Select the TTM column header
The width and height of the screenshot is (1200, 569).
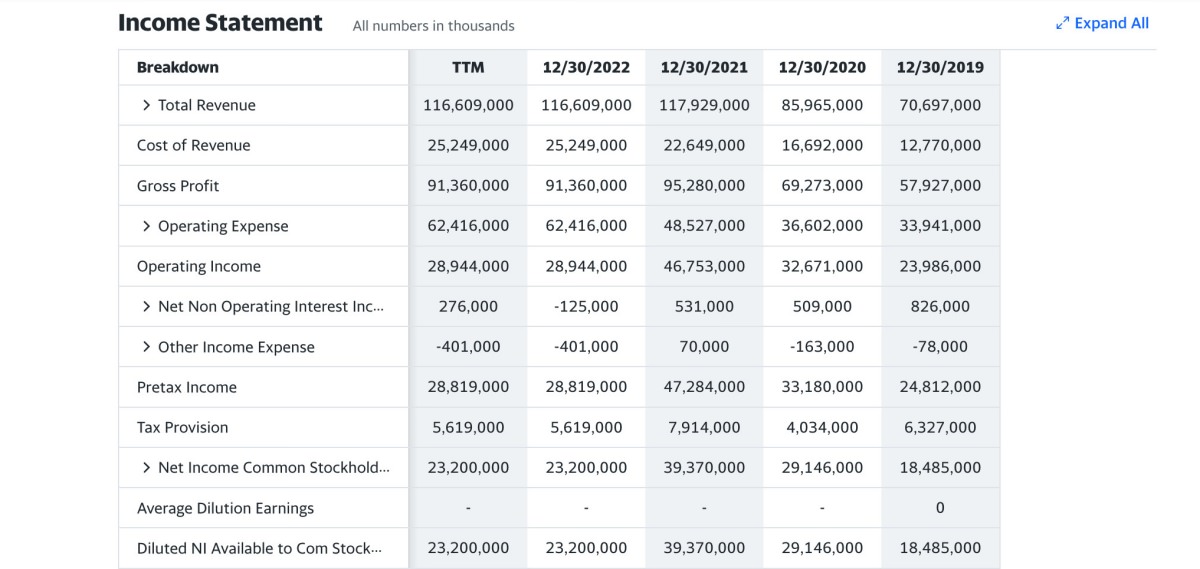tap(468, 67)
